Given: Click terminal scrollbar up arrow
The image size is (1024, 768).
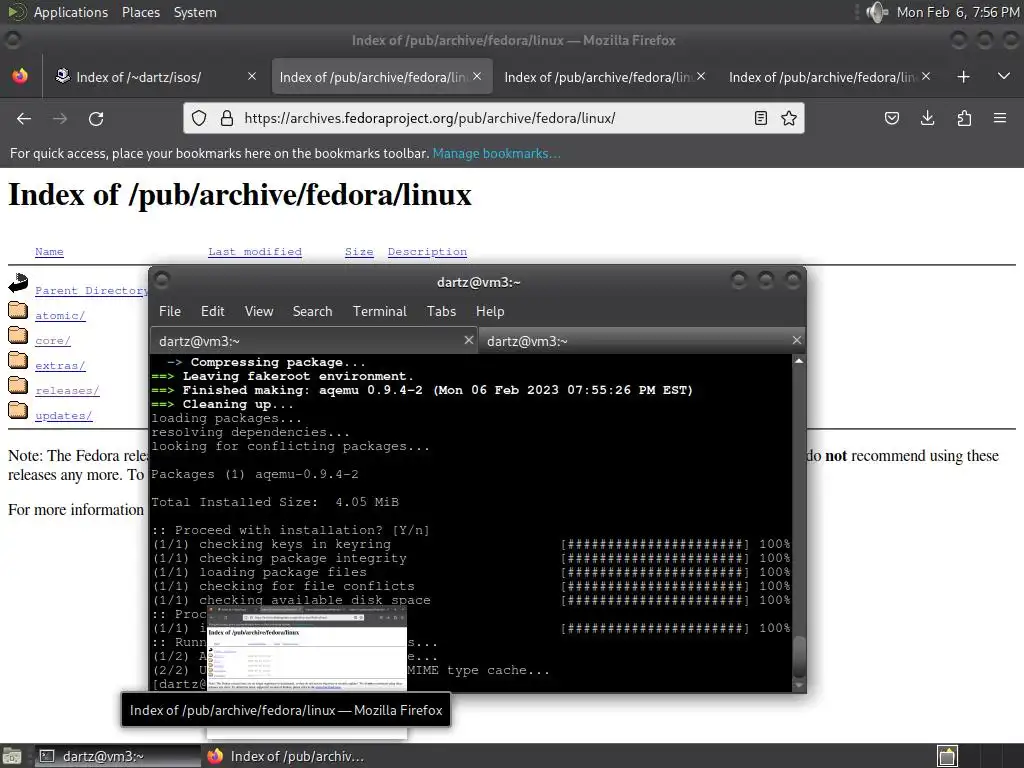Looking at the screenshot, I should [x=799, y=361].
